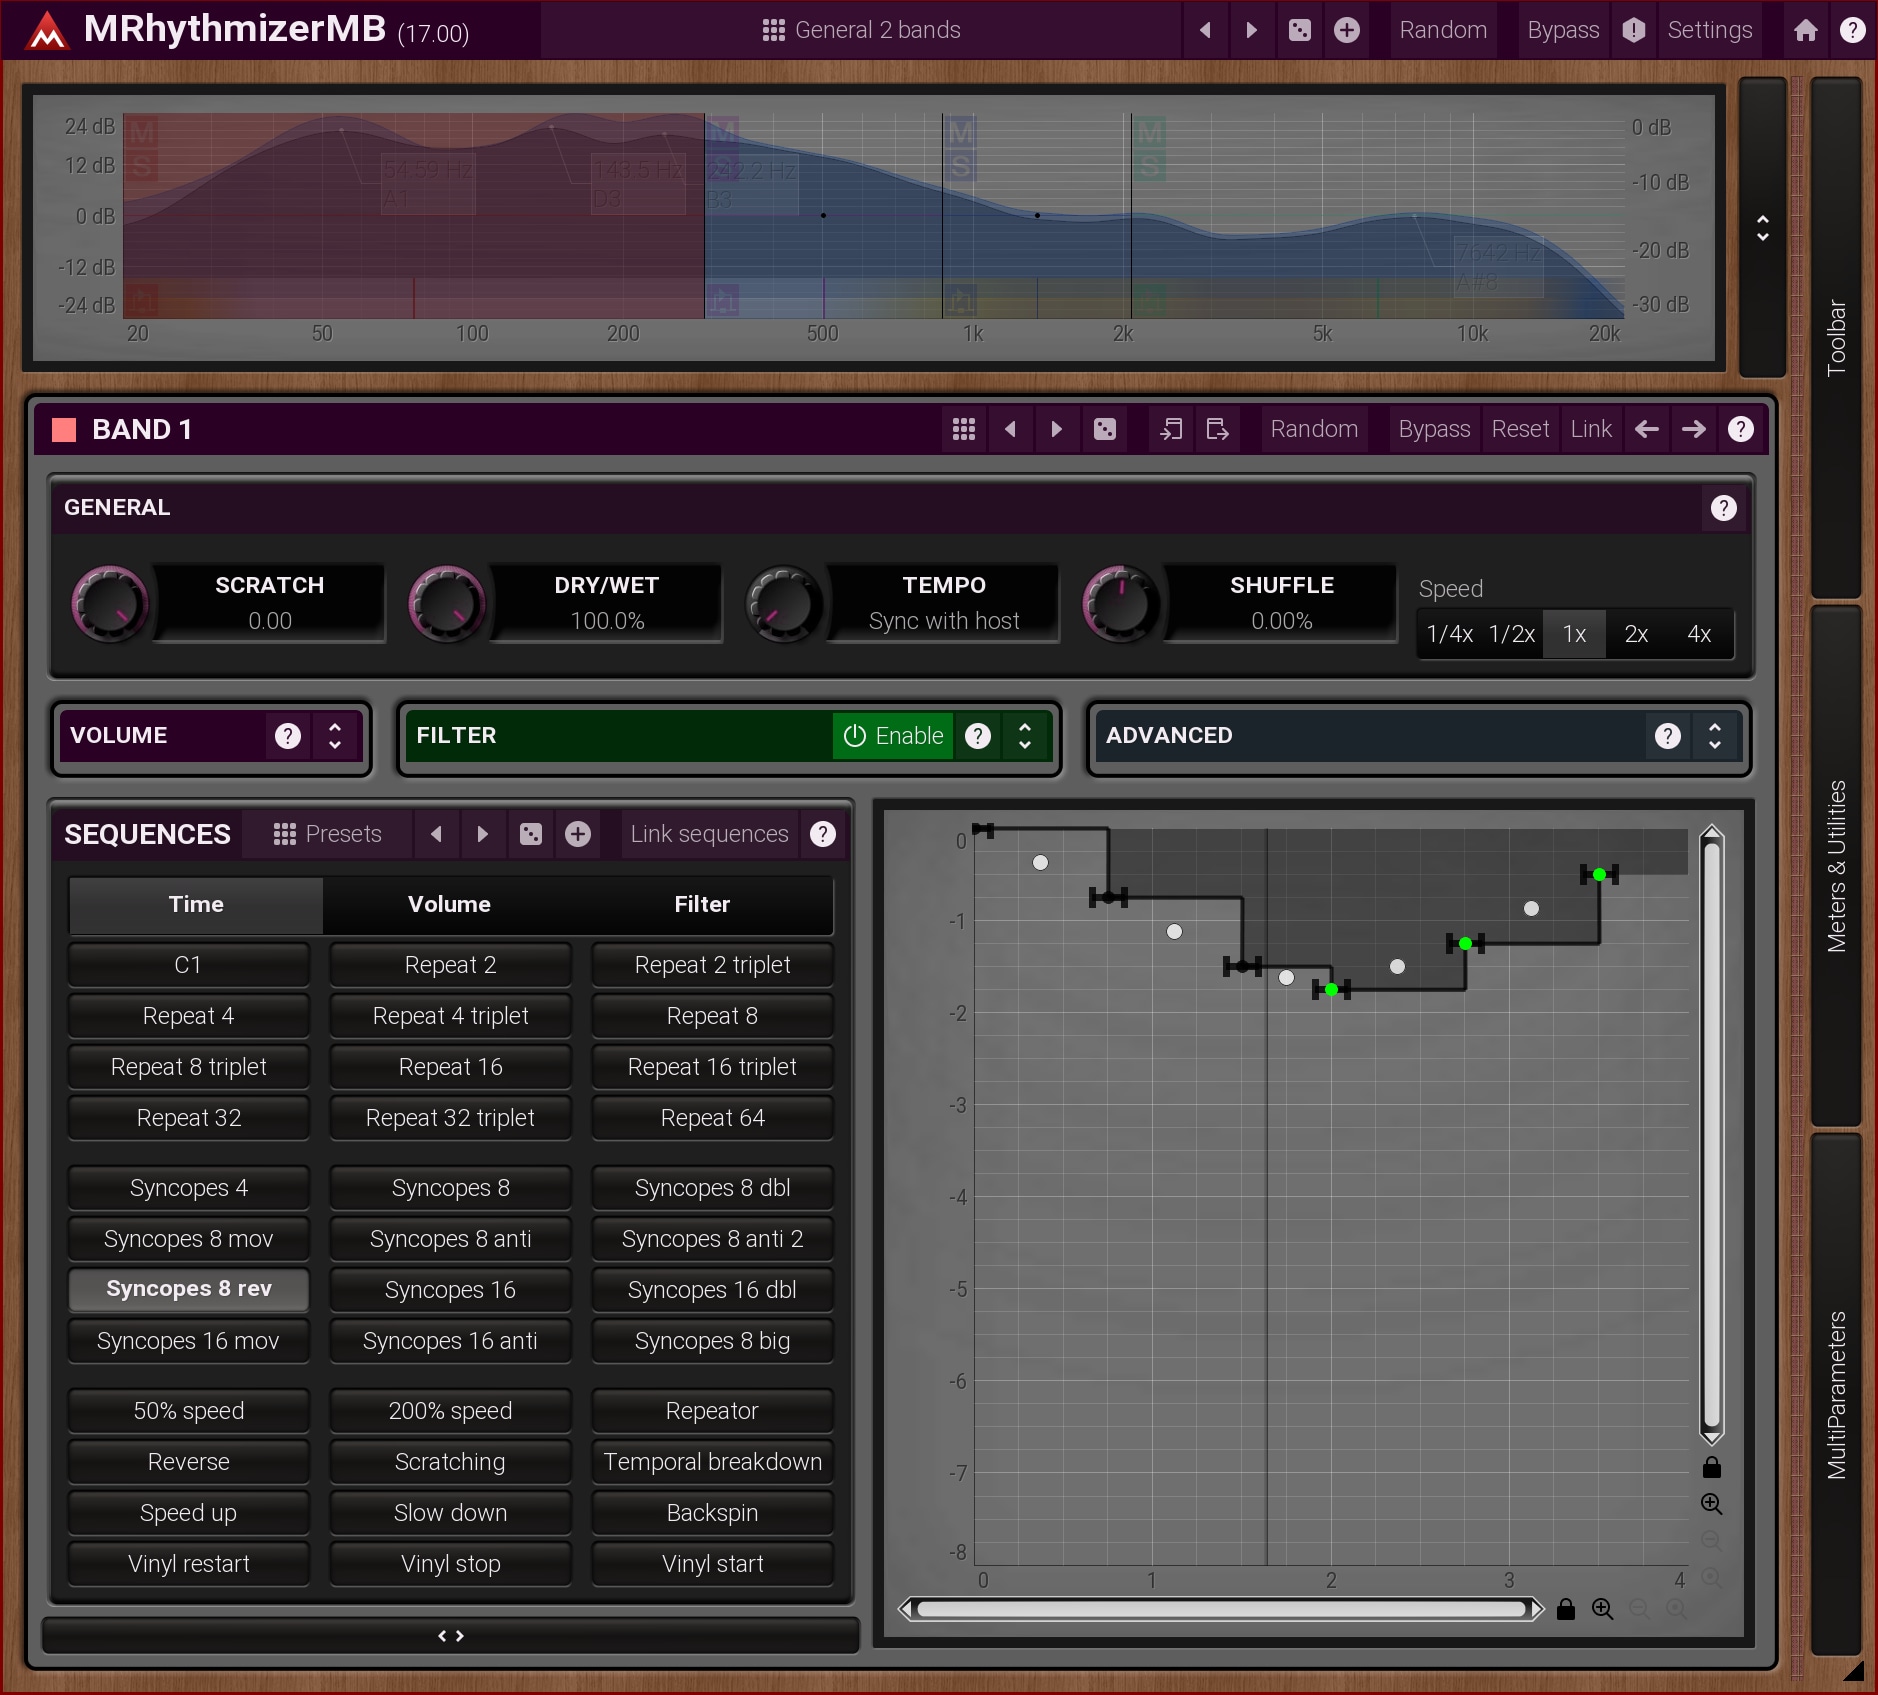
Task: Open the General 2 bands preset menu
Action: [x=861, y=30]
